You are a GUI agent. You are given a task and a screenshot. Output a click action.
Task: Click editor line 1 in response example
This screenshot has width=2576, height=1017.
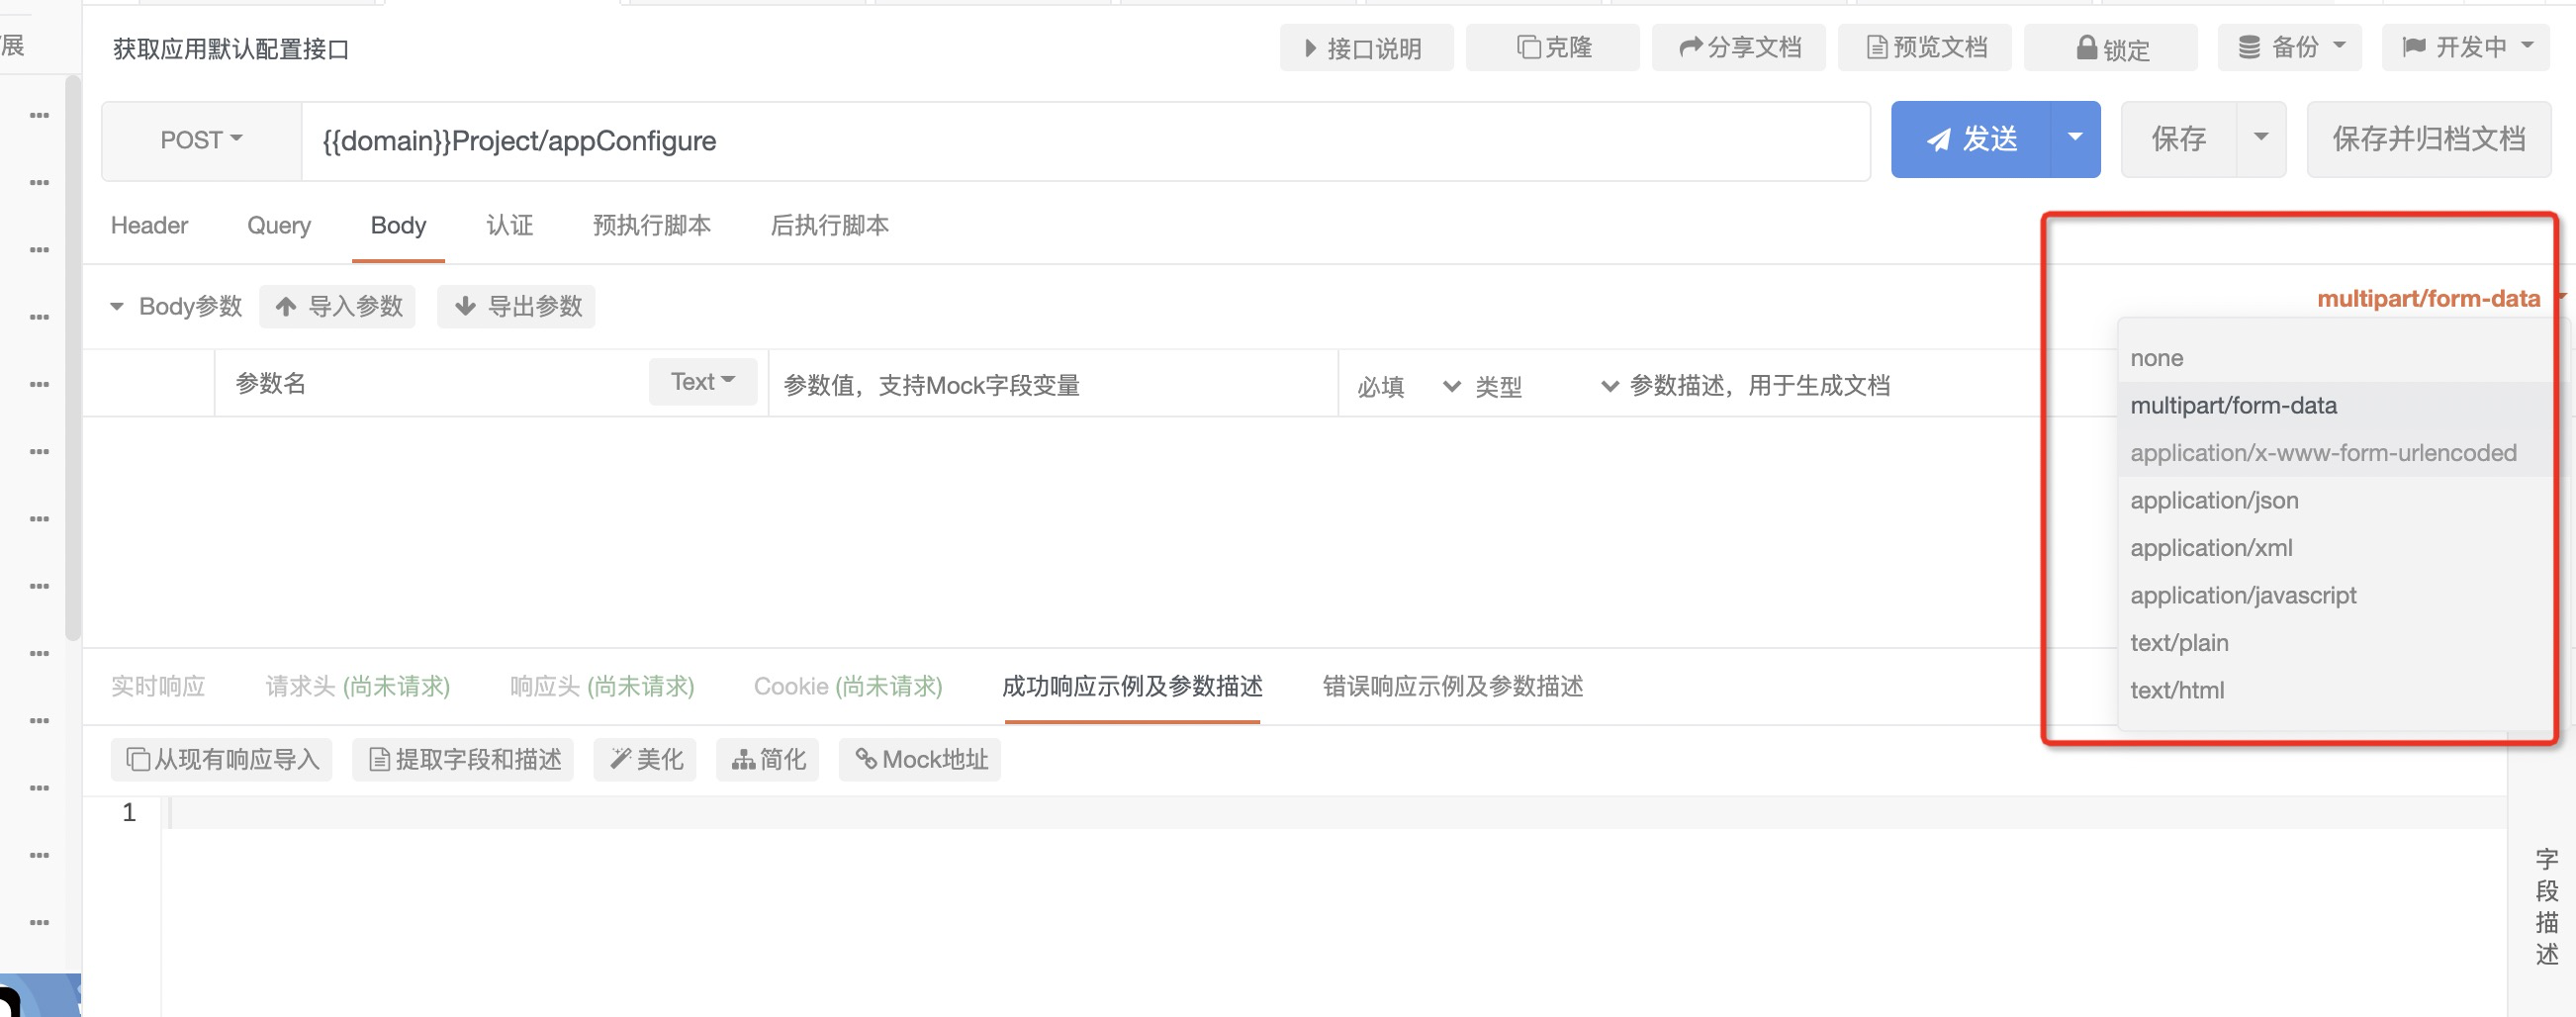pyautogui.click(x=1335, y=812)
